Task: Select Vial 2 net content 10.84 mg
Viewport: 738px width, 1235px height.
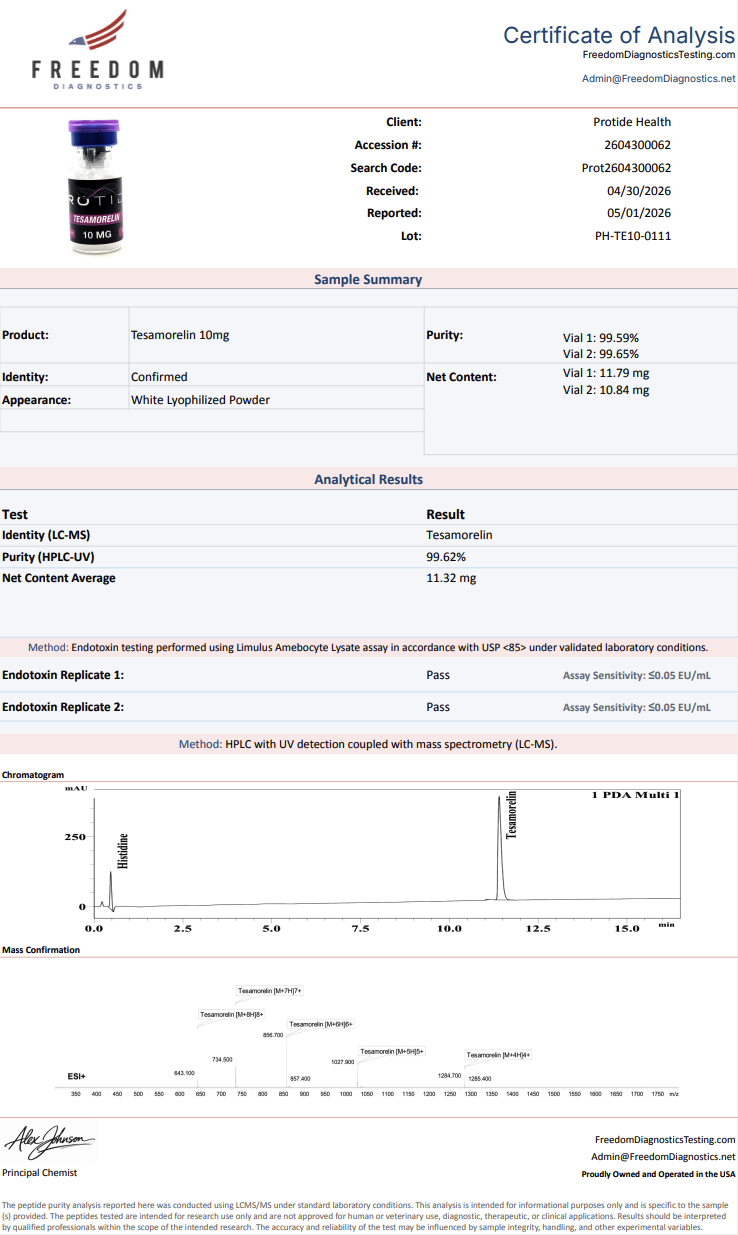Action: click(x=606, y=390)
